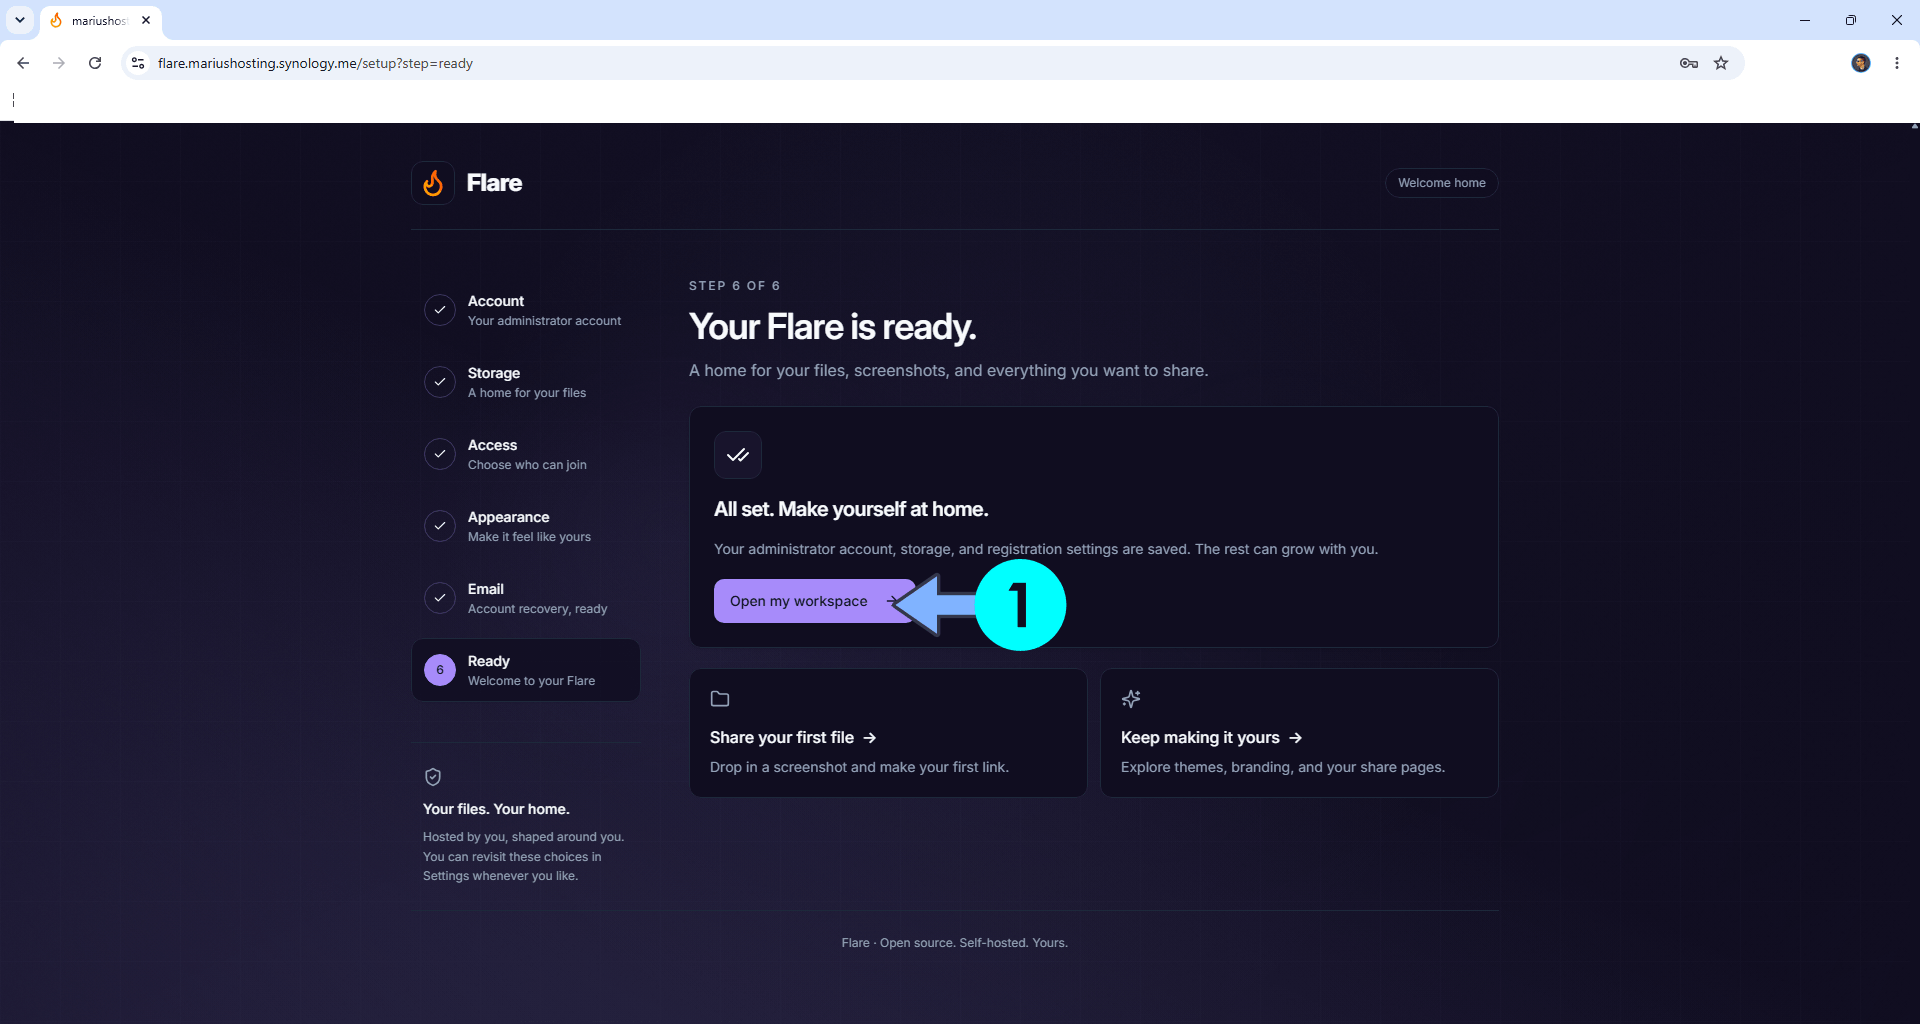The width and height of the screenshot is (1920, 1024).
Task: Click the Access step checkmark icon
Action: pos(440,454)
